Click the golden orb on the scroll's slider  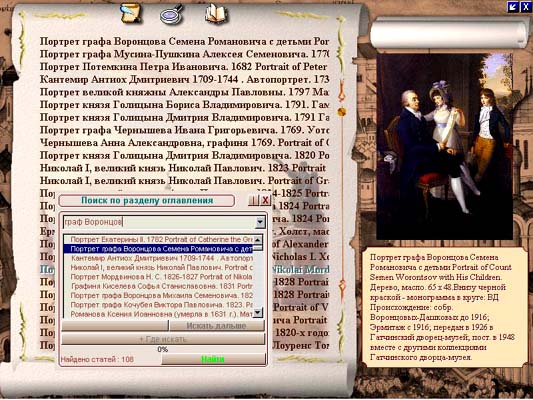point(342,111)
